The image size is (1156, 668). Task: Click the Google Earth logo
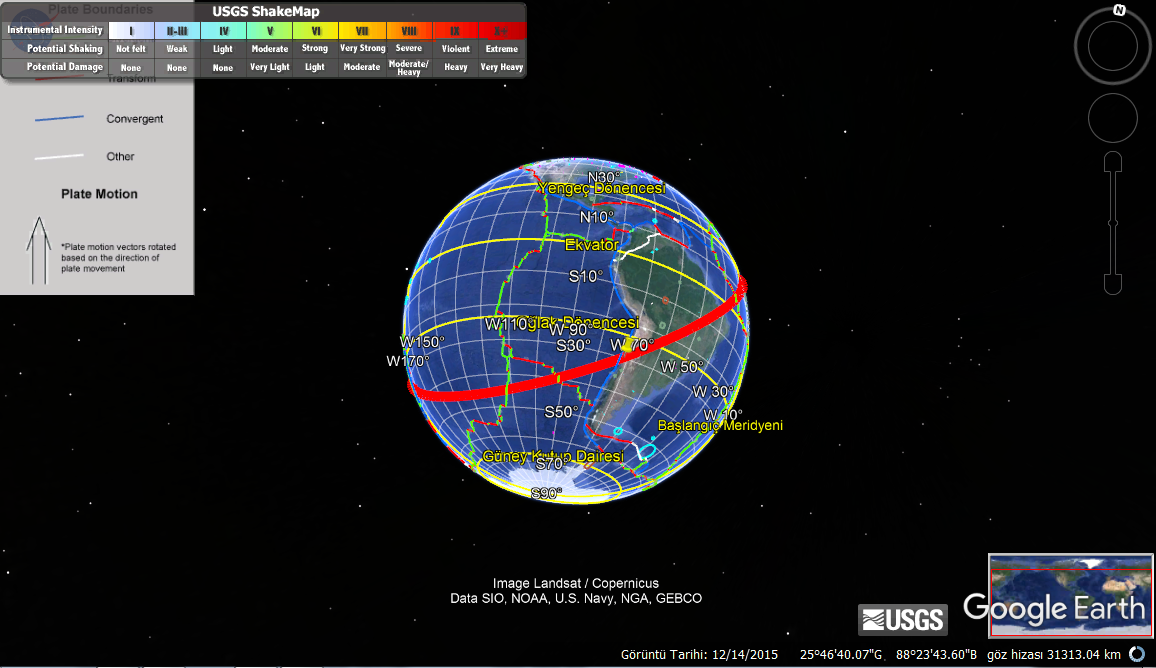1054,608
